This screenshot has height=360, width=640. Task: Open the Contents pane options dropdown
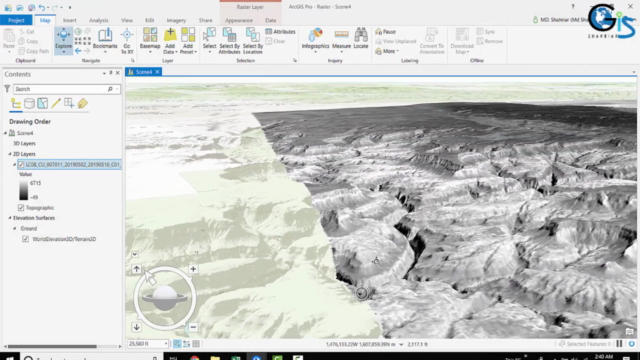[x=104, y=73]
